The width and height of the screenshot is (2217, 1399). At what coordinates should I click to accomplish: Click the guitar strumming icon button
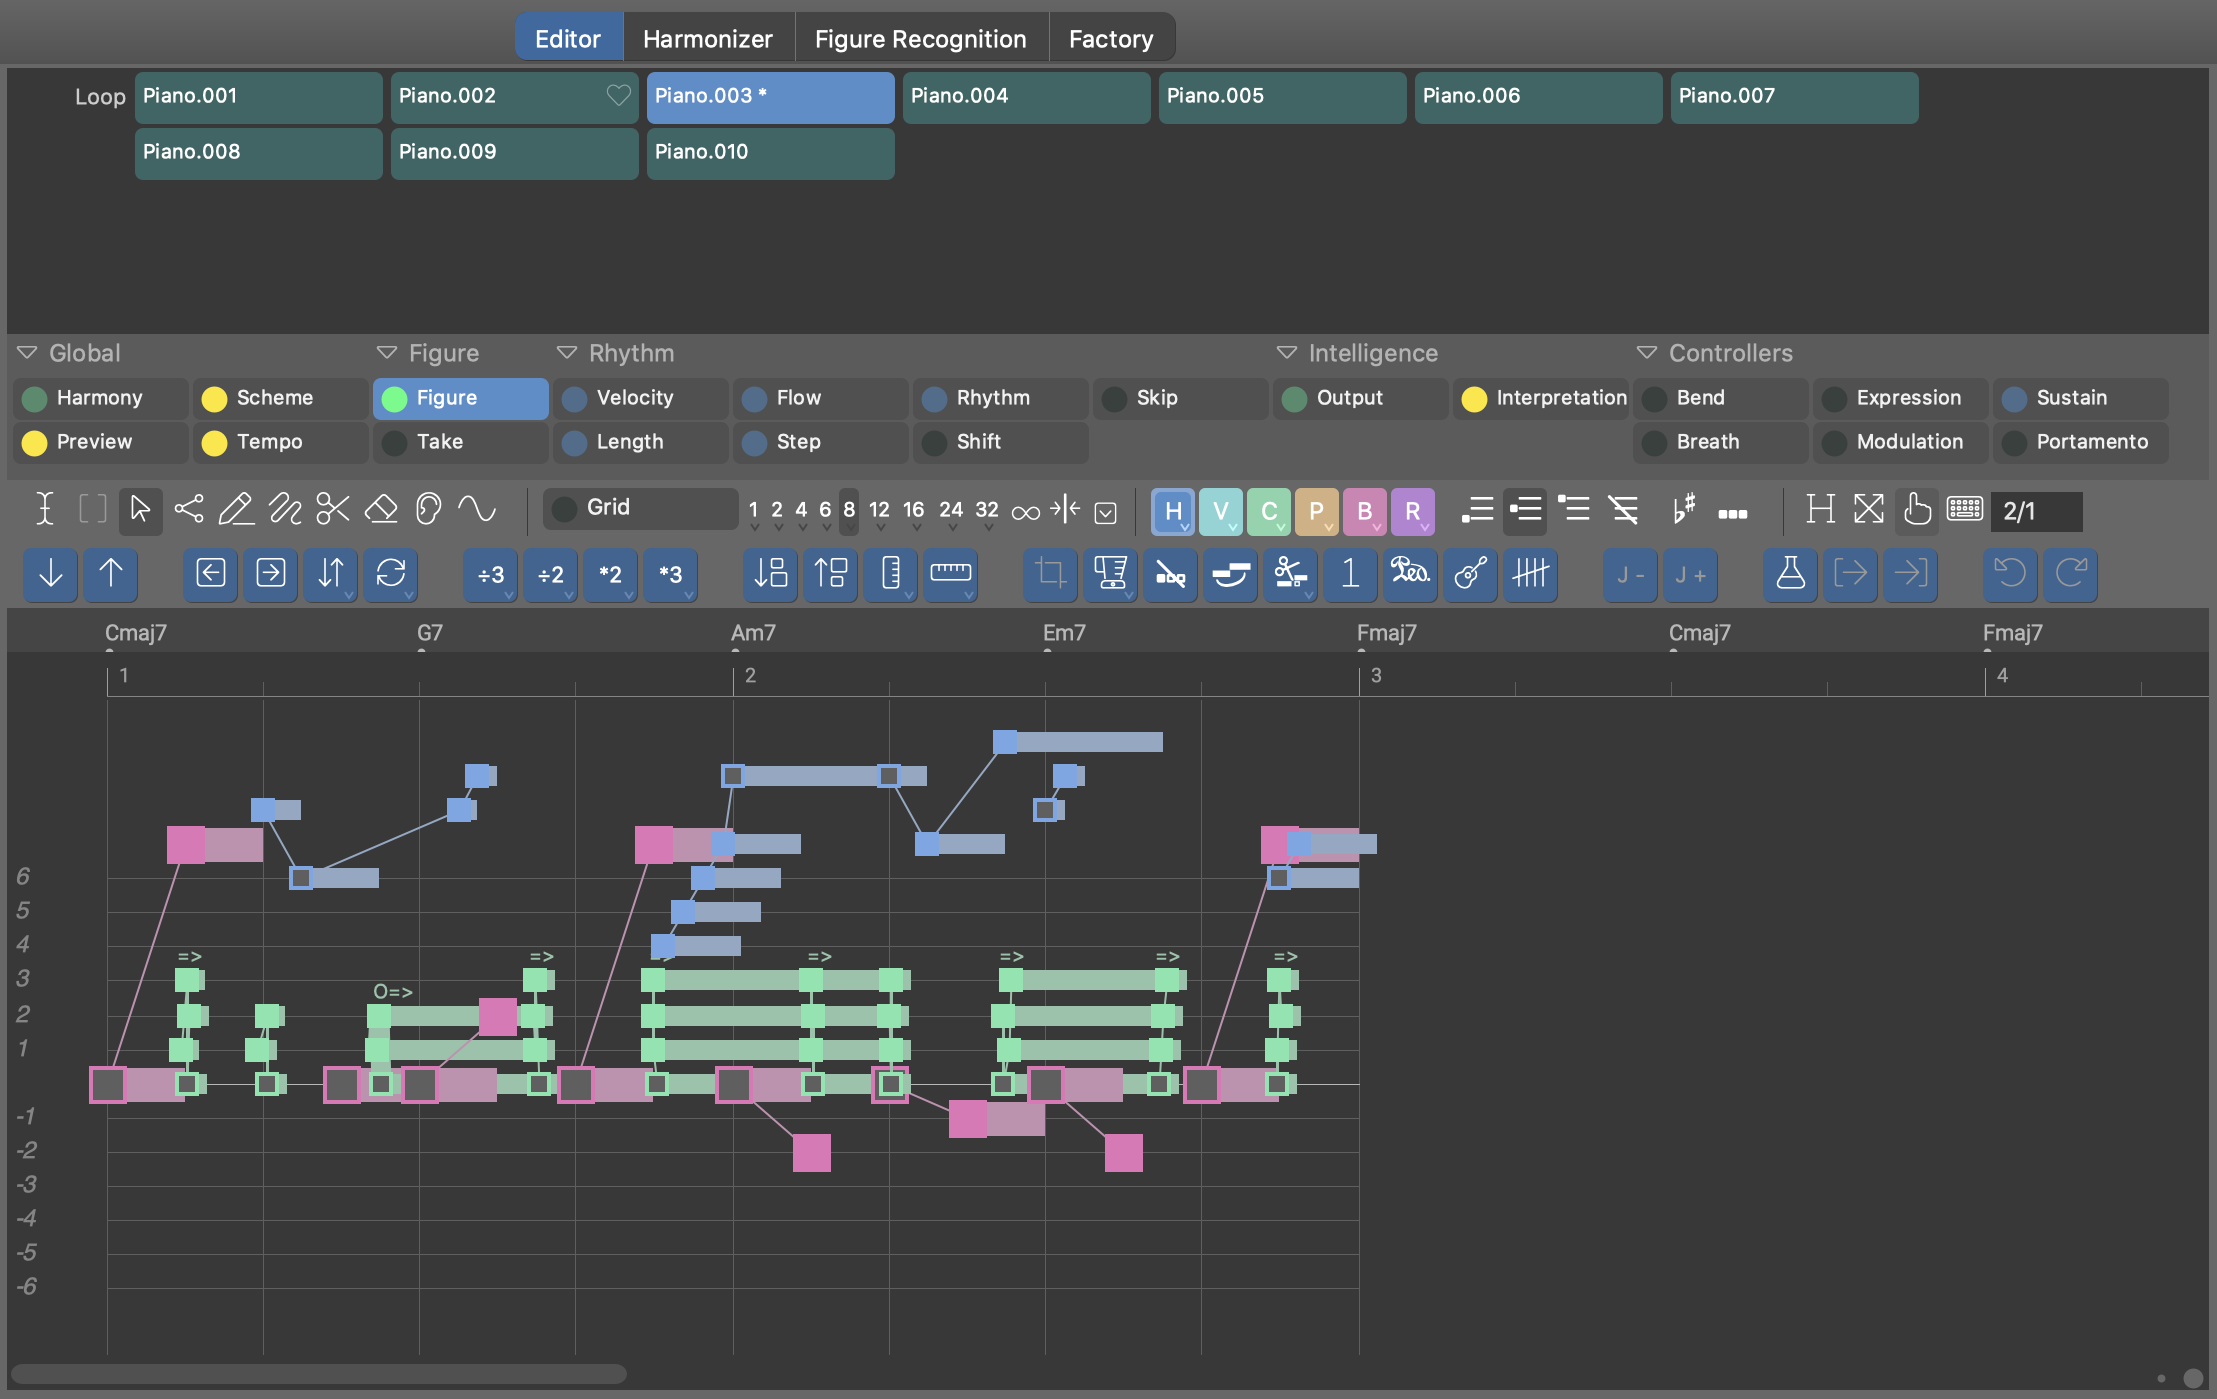coord(1470,574)
